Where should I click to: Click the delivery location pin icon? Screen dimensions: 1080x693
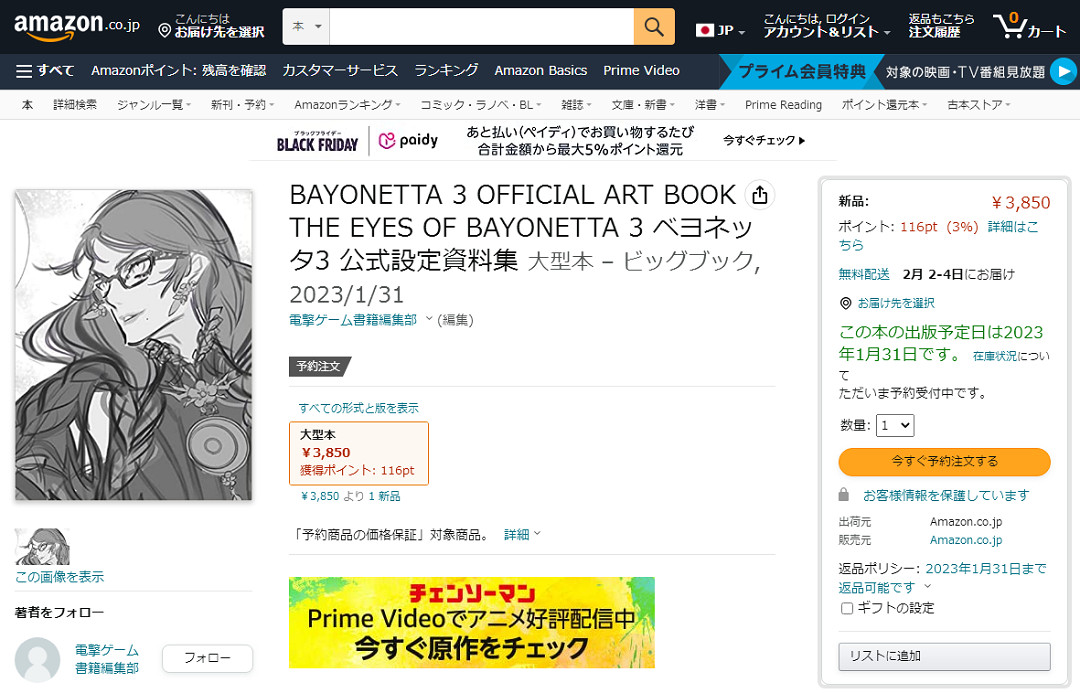[165, 32]
